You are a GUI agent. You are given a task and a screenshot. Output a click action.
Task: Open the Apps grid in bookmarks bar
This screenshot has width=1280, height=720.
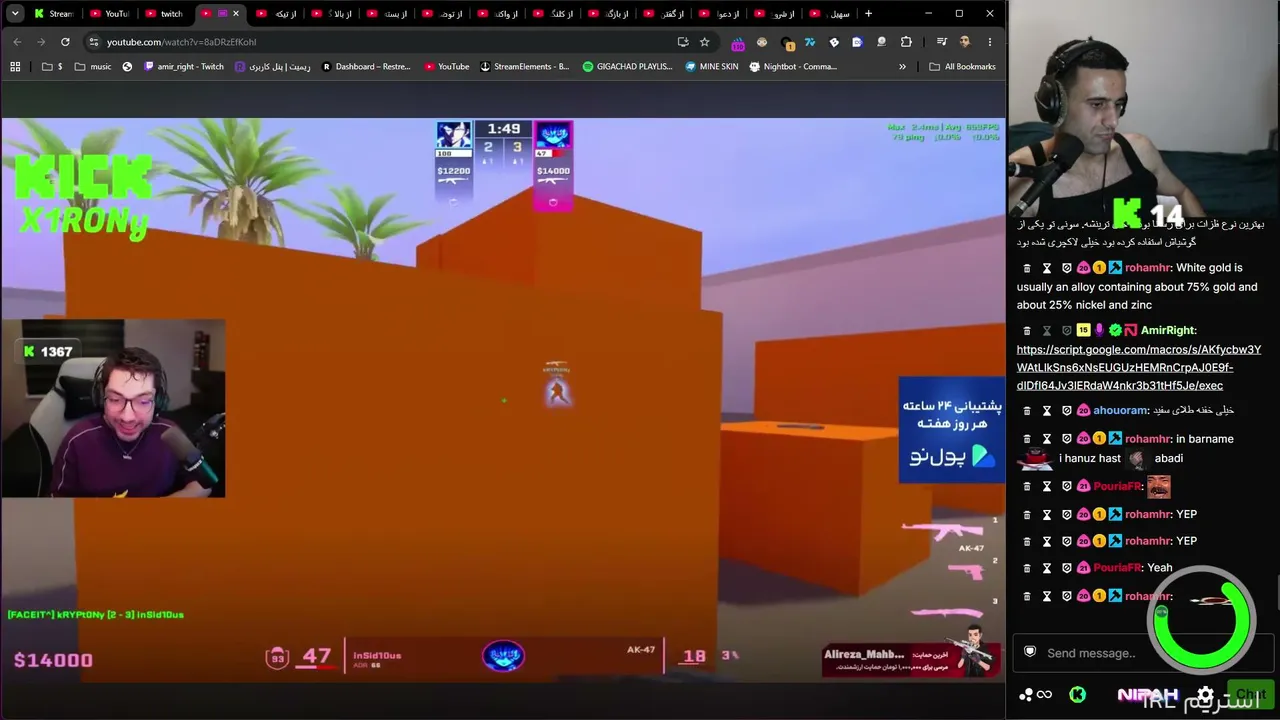point(15,67)
